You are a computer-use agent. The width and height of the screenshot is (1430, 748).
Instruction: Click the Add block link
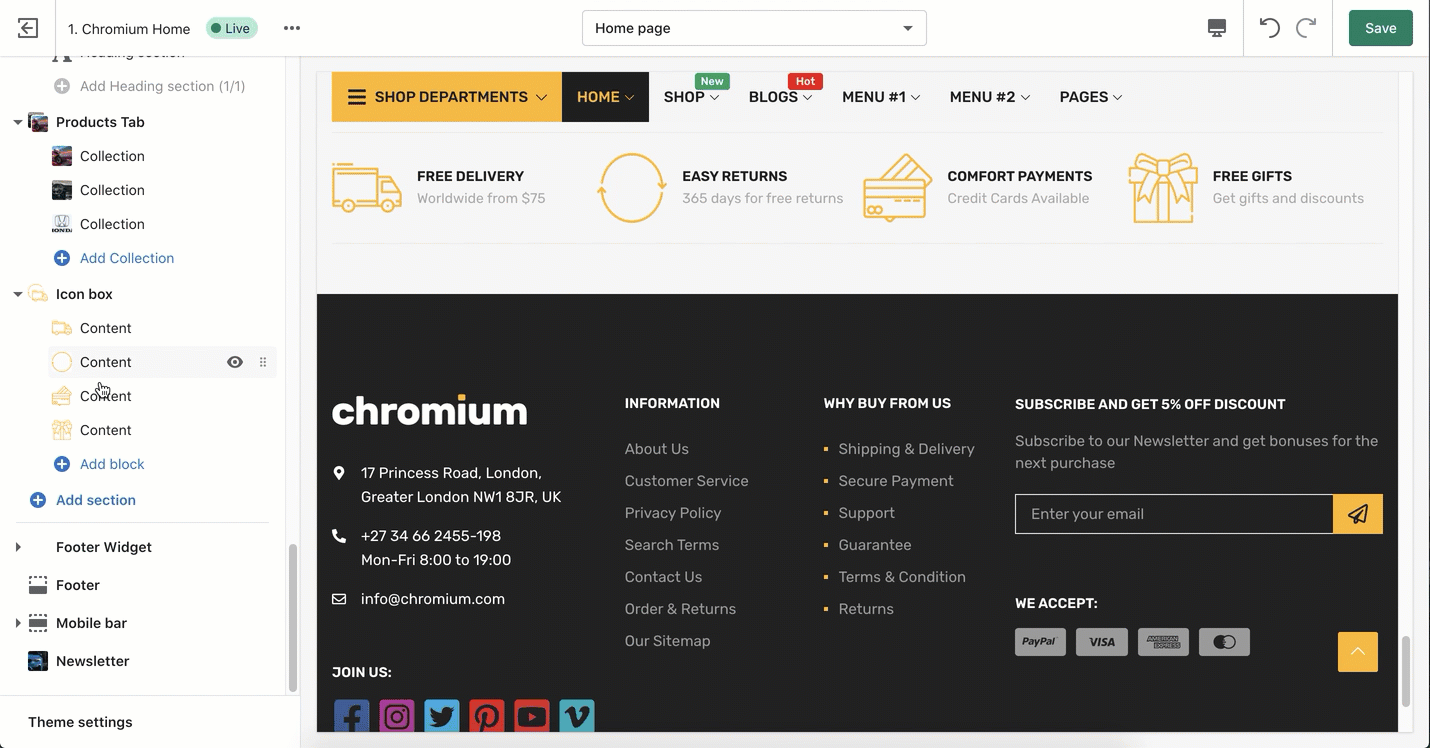[112, 464]
